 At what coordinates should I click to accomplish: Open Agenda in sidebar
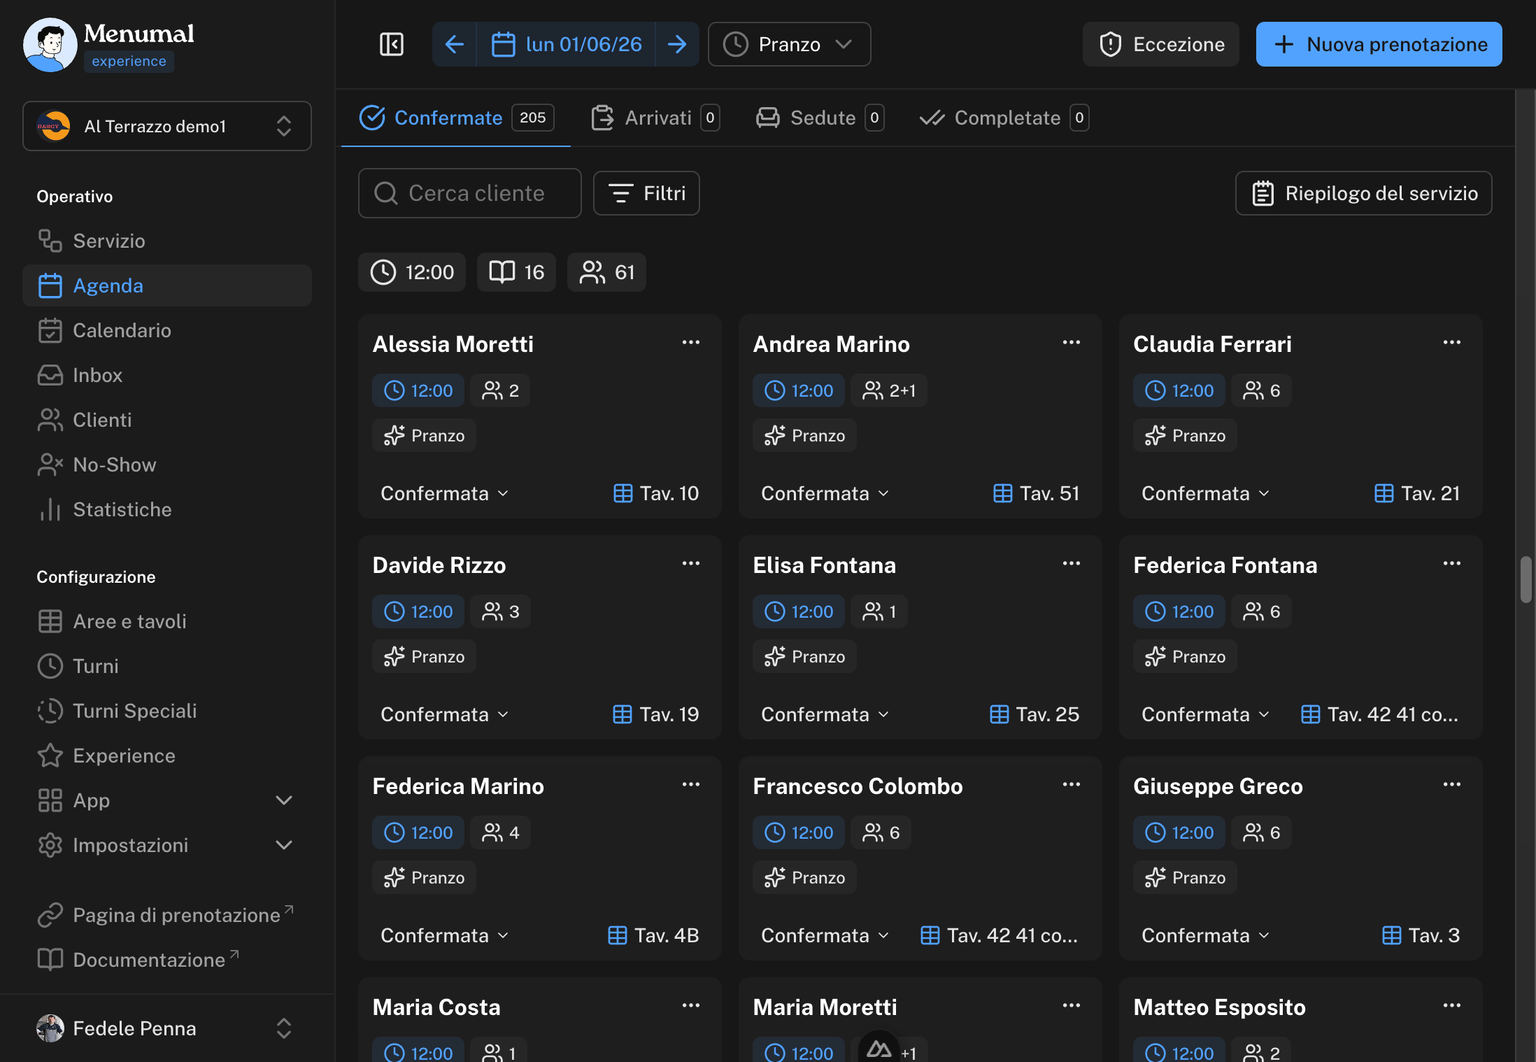pyautogui.click(x=167, y=286)
